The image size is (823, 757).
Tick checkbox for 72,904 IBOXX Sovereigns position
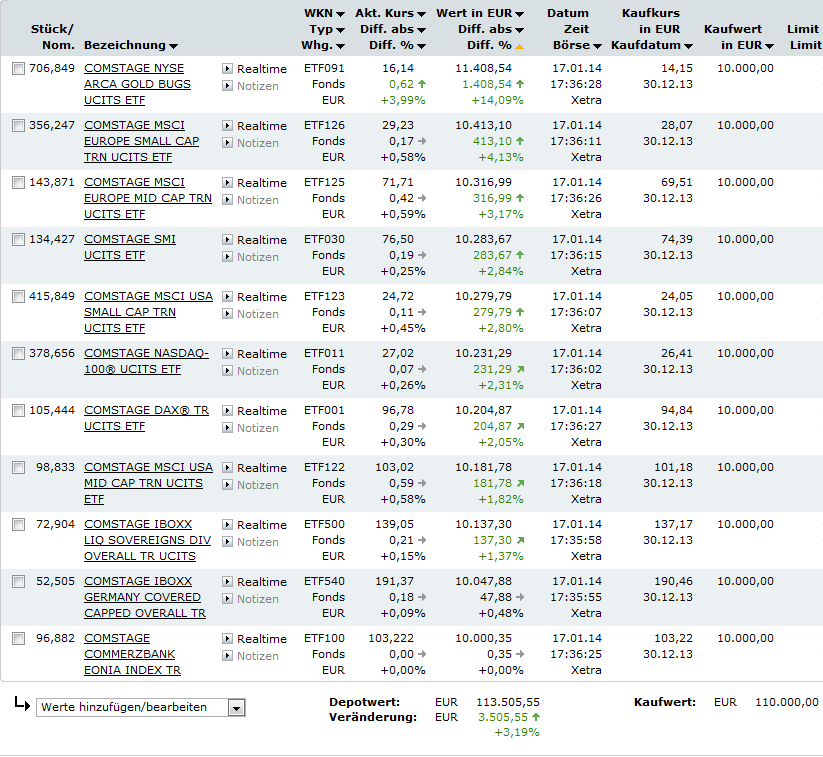18,524
